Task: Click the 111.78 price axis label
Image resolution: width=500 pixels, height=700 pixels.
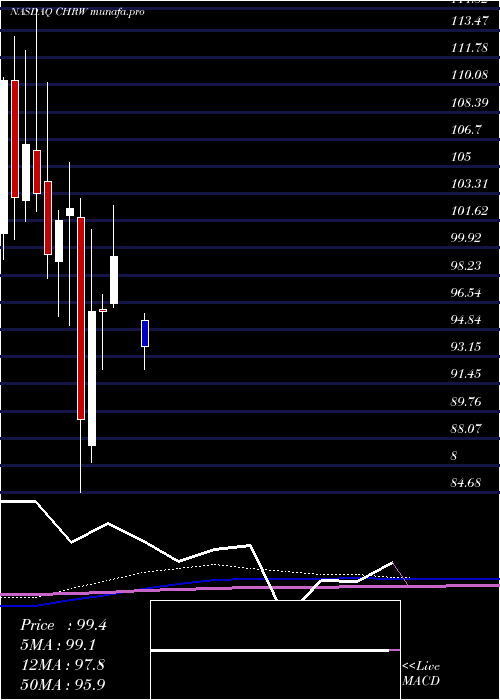Action: [x=469, y=48]
